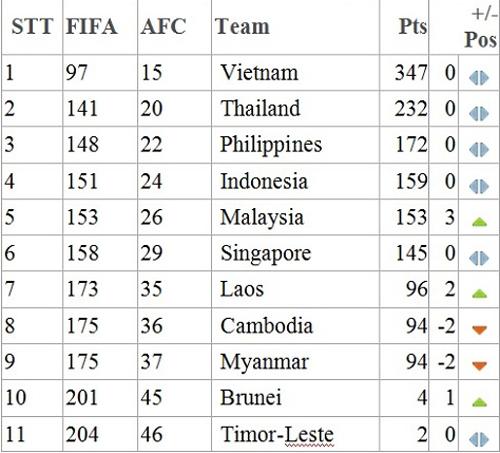The width and height of the screenshot is (500, 453).
Task: Click the orange down arrow for Cambodia
Action: [479, 330]
